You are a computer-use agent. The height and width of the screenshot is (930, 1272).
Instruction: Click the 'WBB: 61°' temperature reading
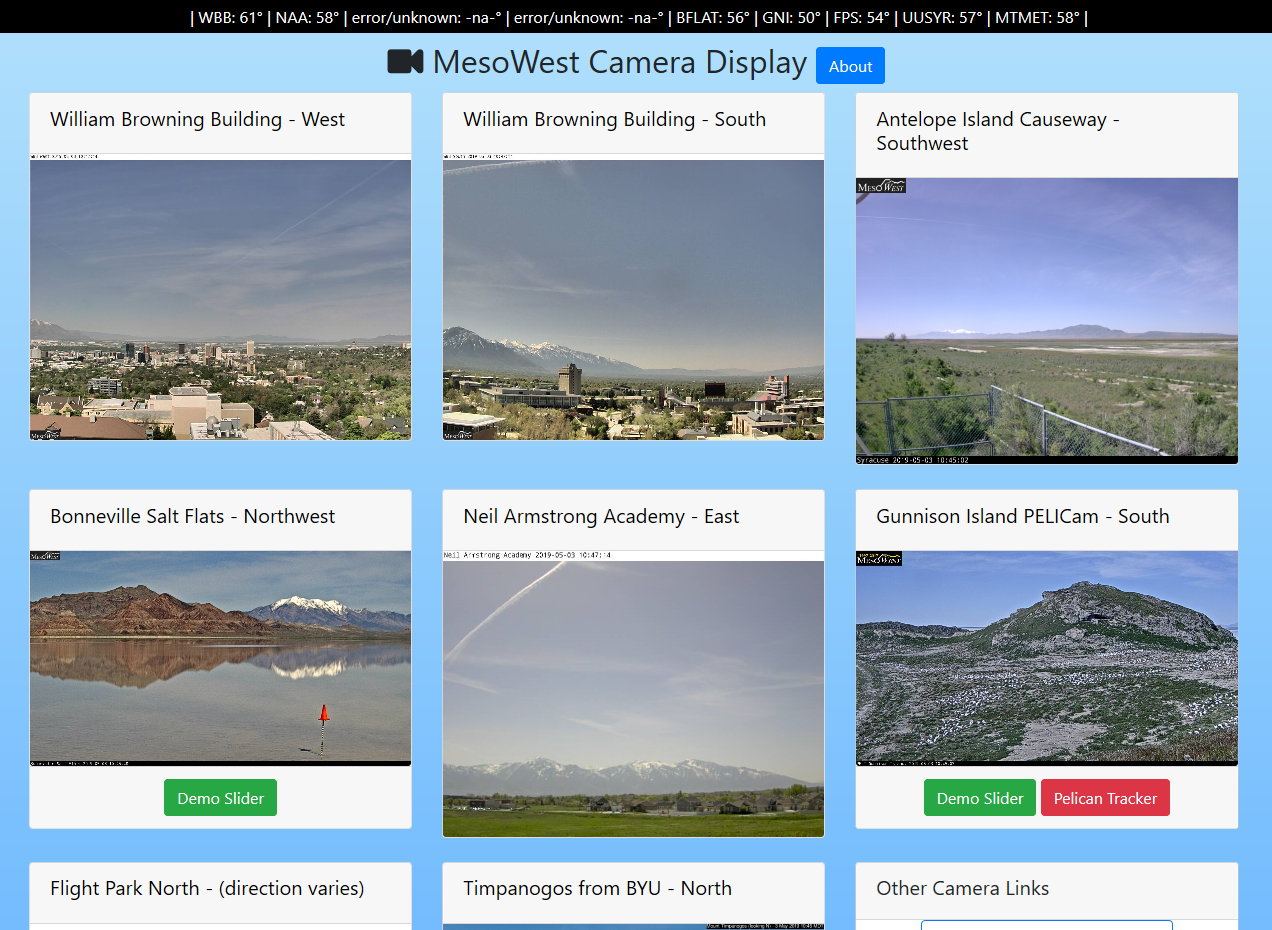[229, 17]
